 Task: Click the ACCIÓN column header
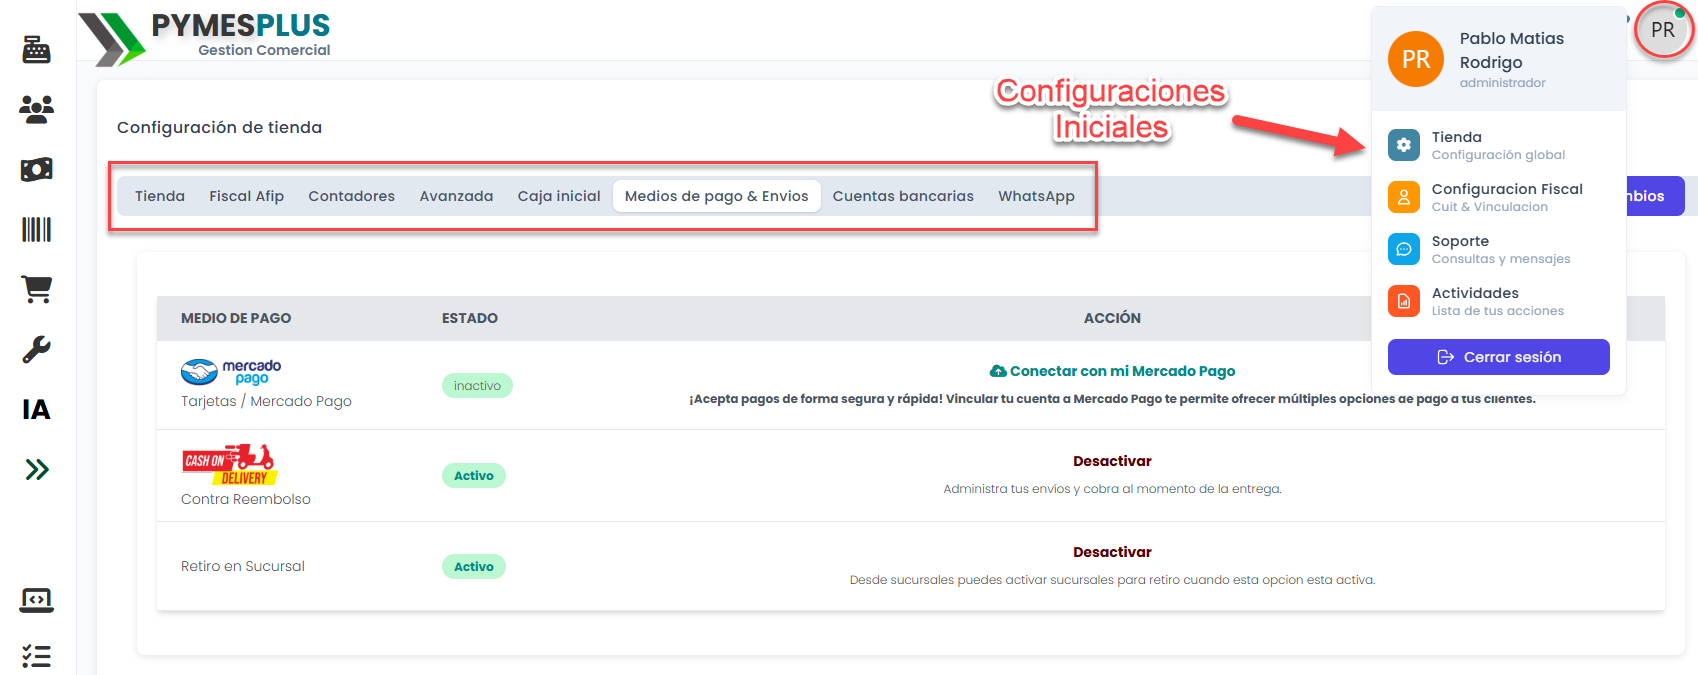pos(1112,318)
